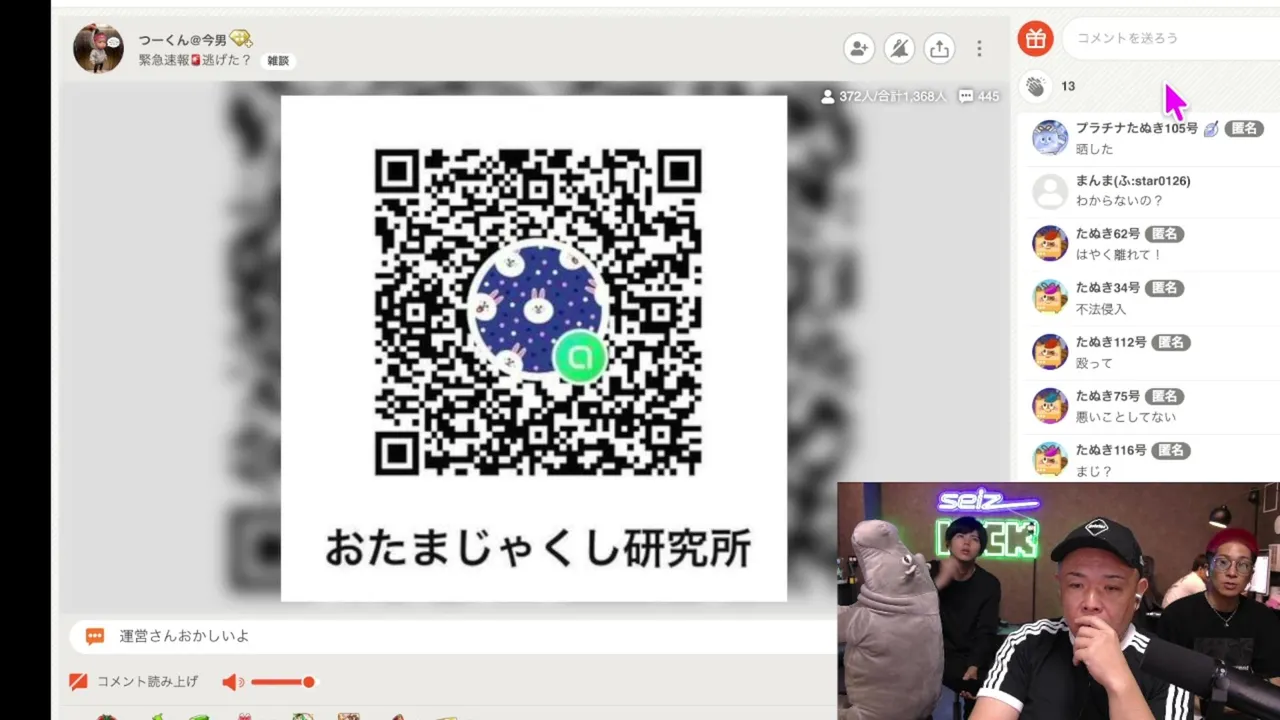Click the orange comment bubble icon beside 運営さんおかしいよ
1280x720 pixels.
click(95, 636)
